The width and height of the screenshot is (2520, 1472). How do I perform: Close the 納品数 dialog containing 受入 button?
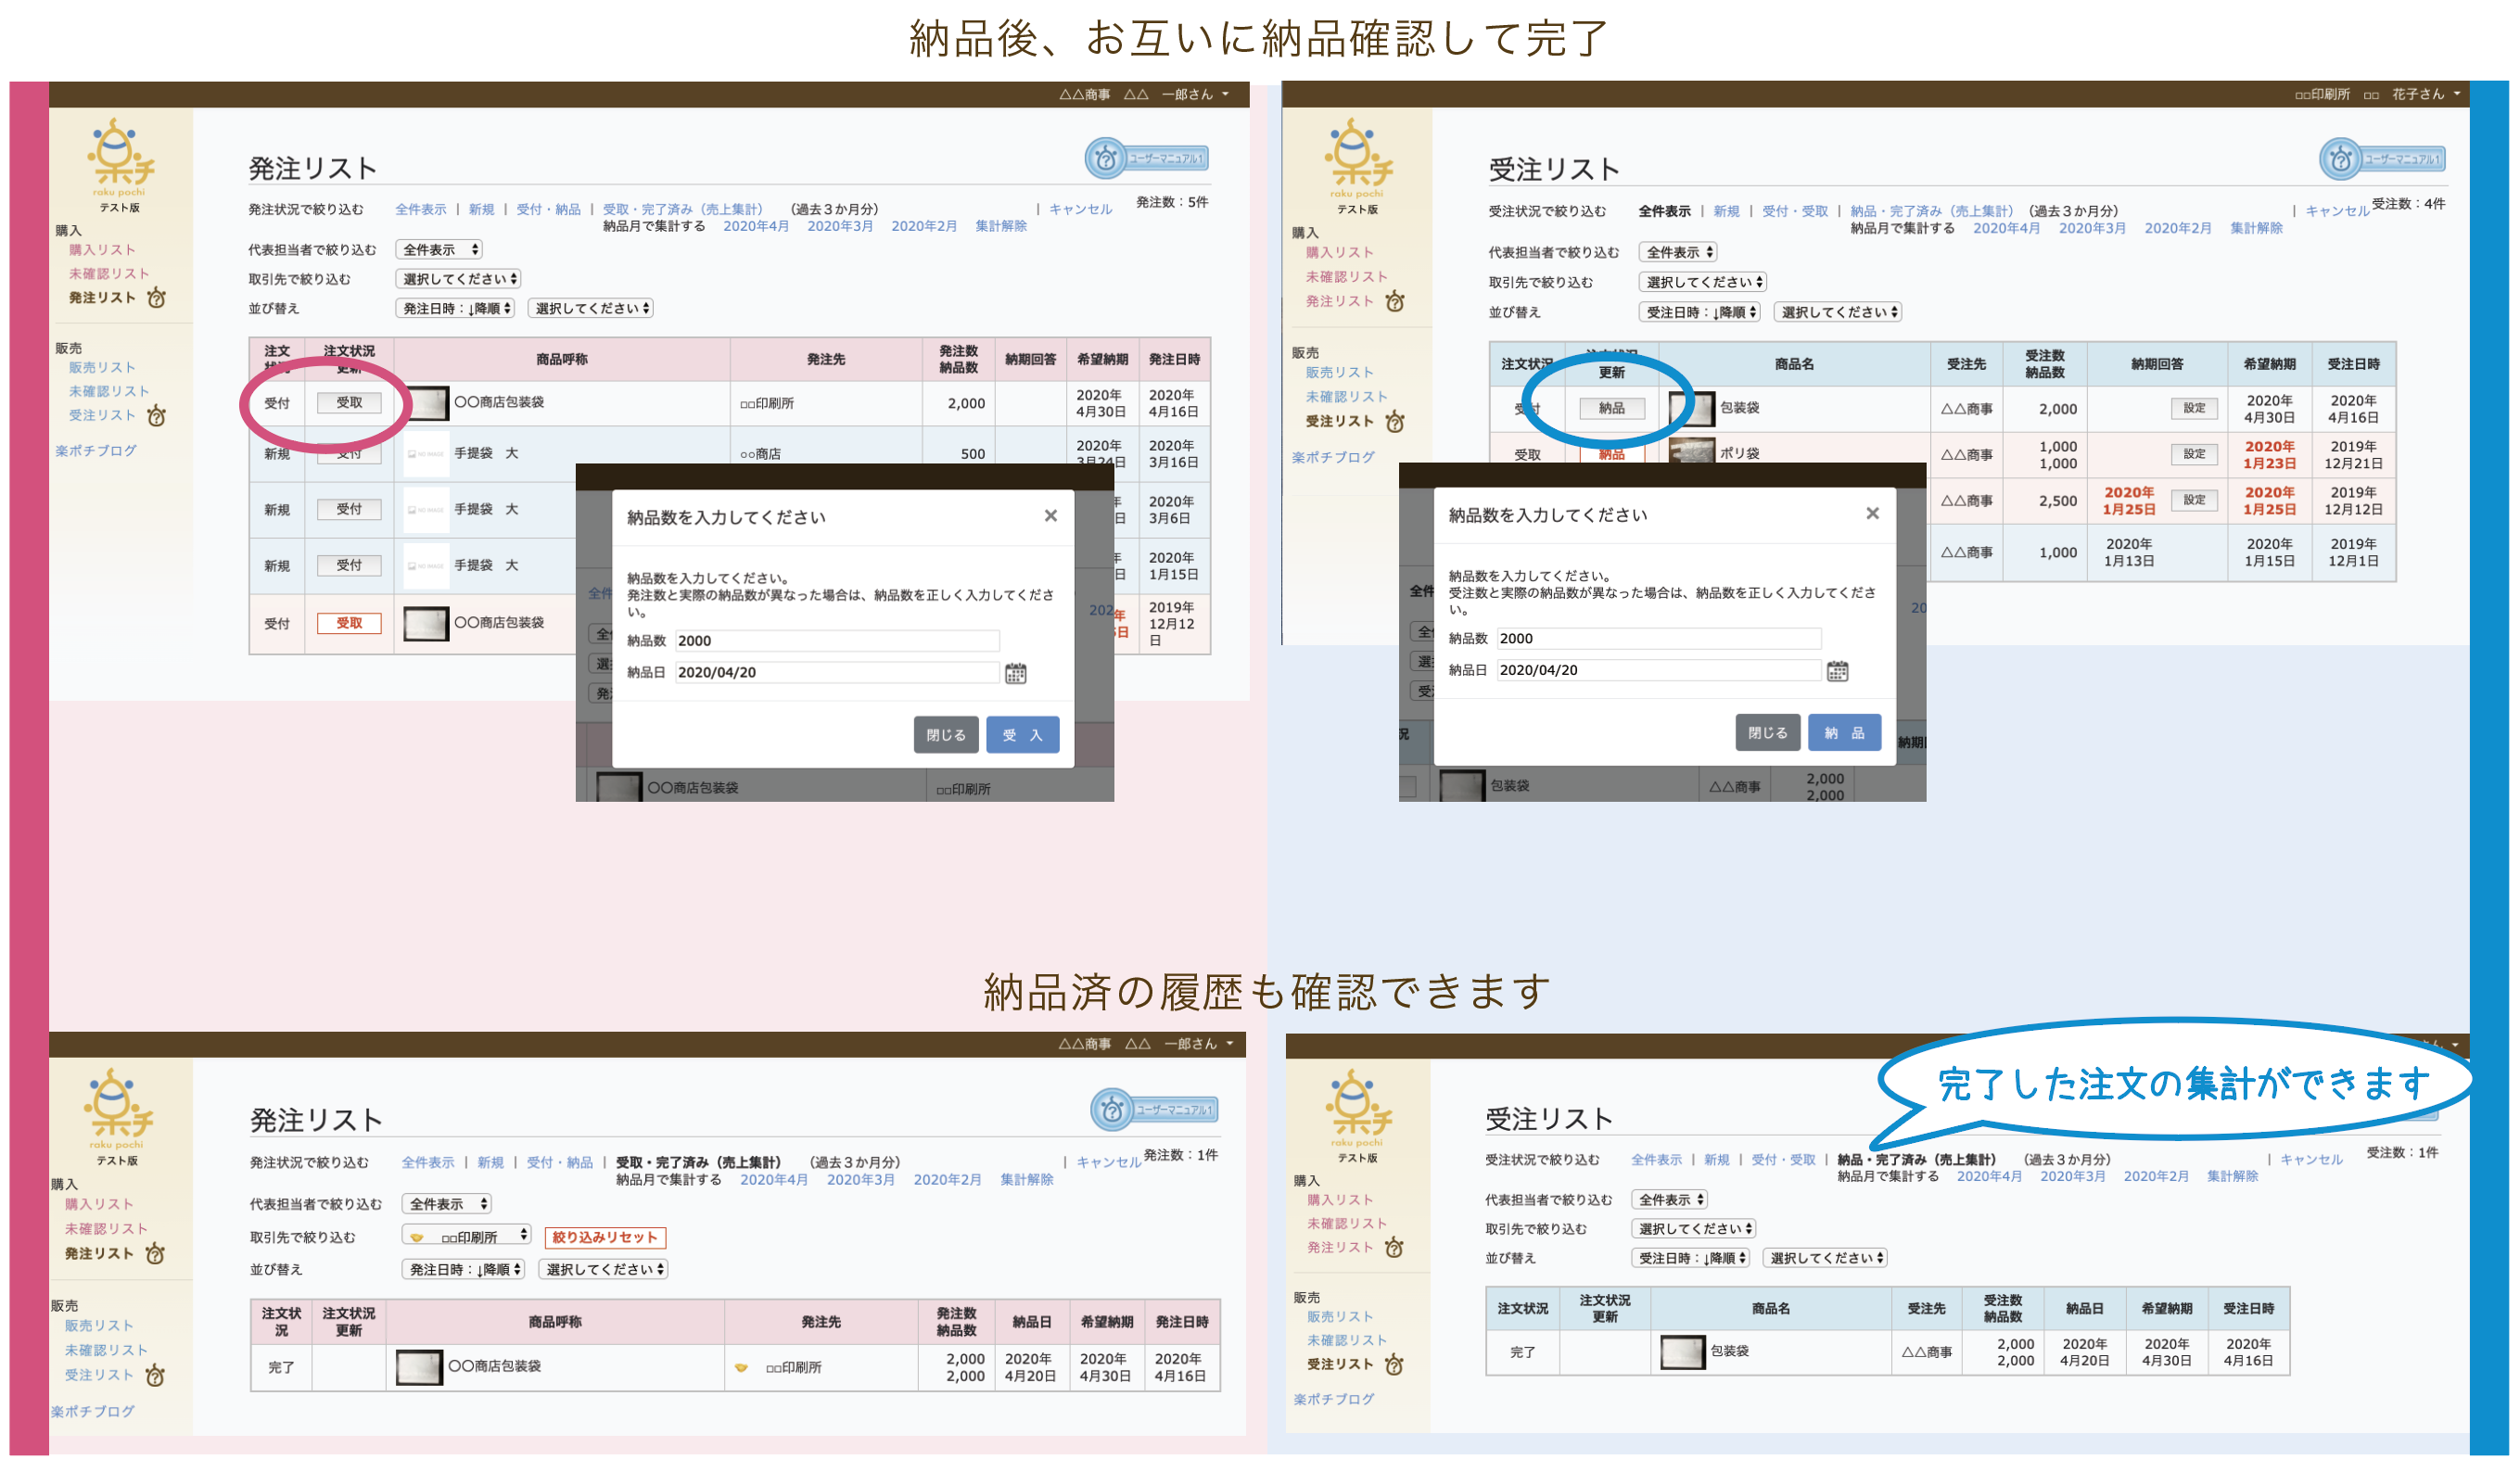(x=1051, y=516)
